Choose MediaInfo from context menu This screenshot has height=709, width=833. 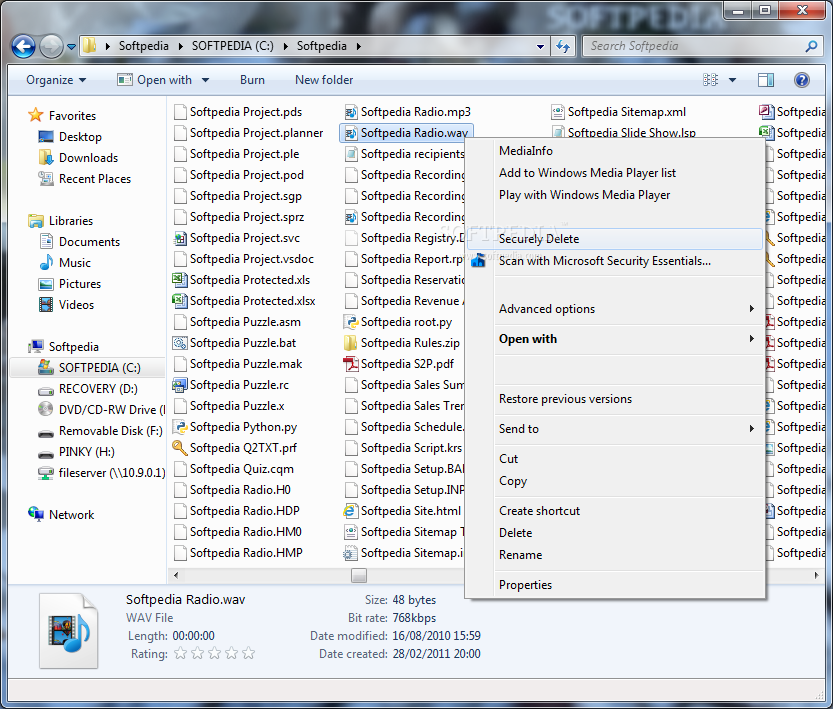pyautogui.click(x=615, y=151)
